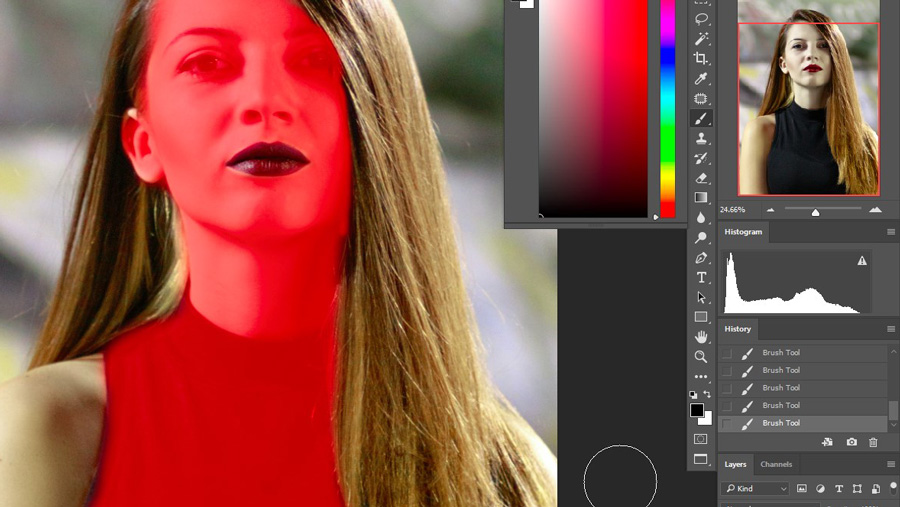
Task: Select the Hand tool
Action: pos(701,336)
